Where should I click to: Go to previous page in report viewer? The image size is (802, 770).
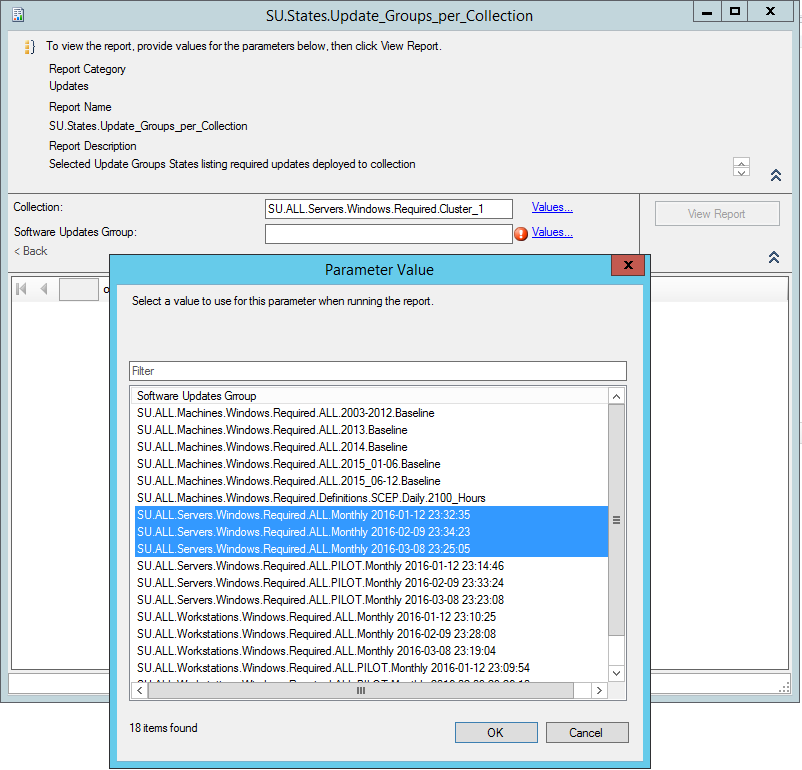44,289
